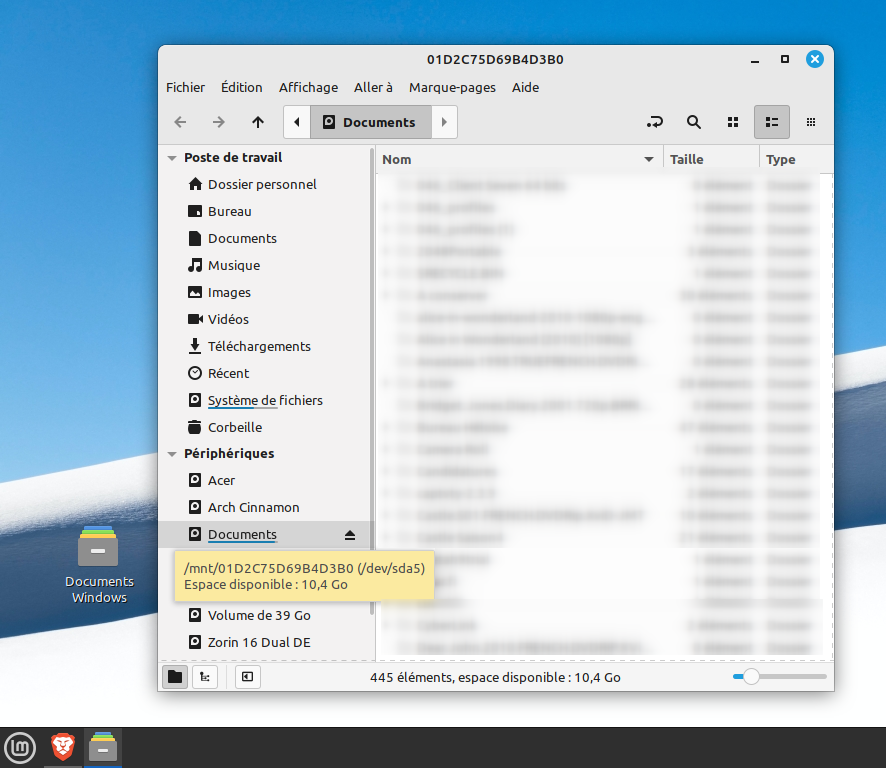Show places in the sidebar
886x768 pixels.
(175, 677)
